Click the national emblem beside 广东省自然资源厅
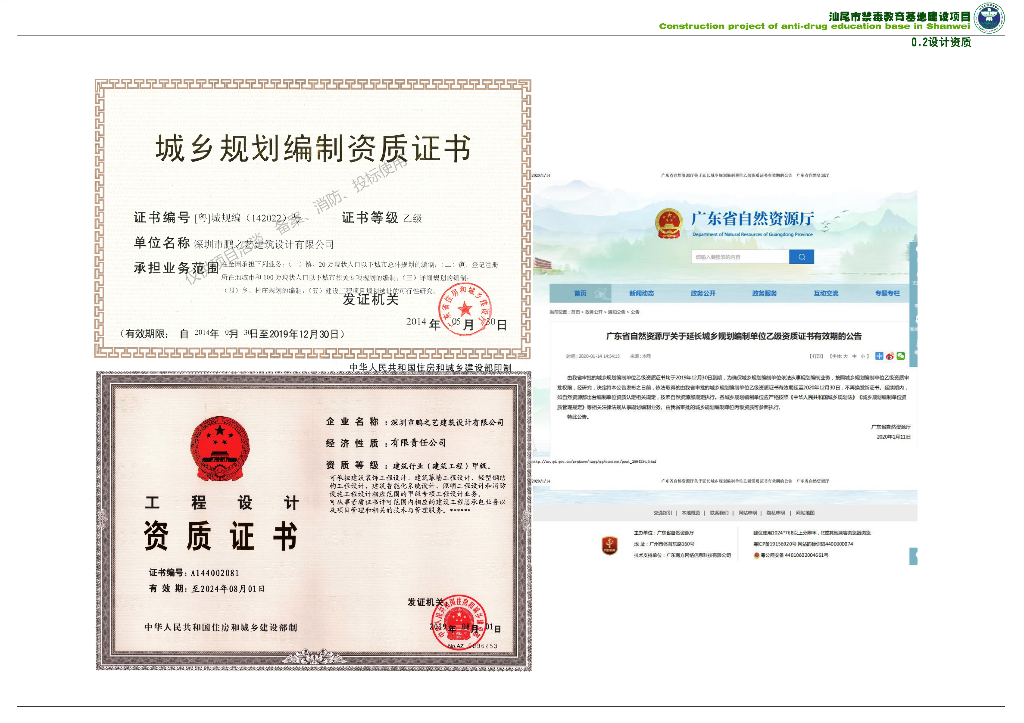Screen dimensions: 1024x723 tap(669, 223)
